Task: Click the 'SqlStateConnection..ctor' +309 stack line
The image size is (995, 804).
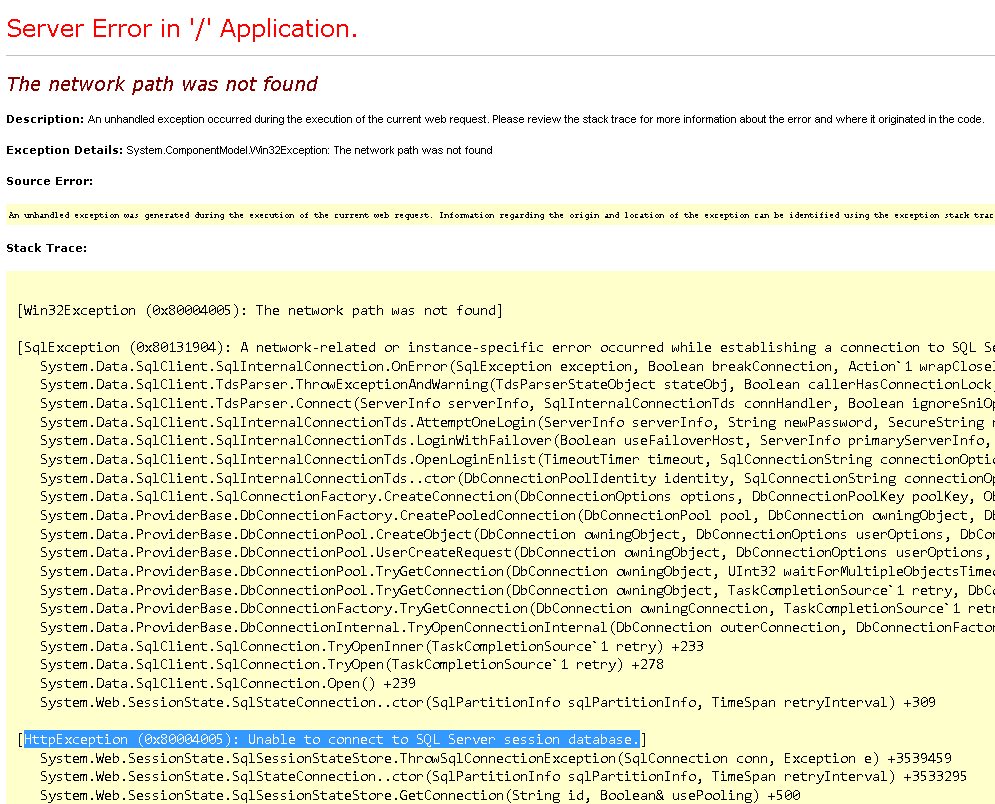Action: click(x=488, y=703)
